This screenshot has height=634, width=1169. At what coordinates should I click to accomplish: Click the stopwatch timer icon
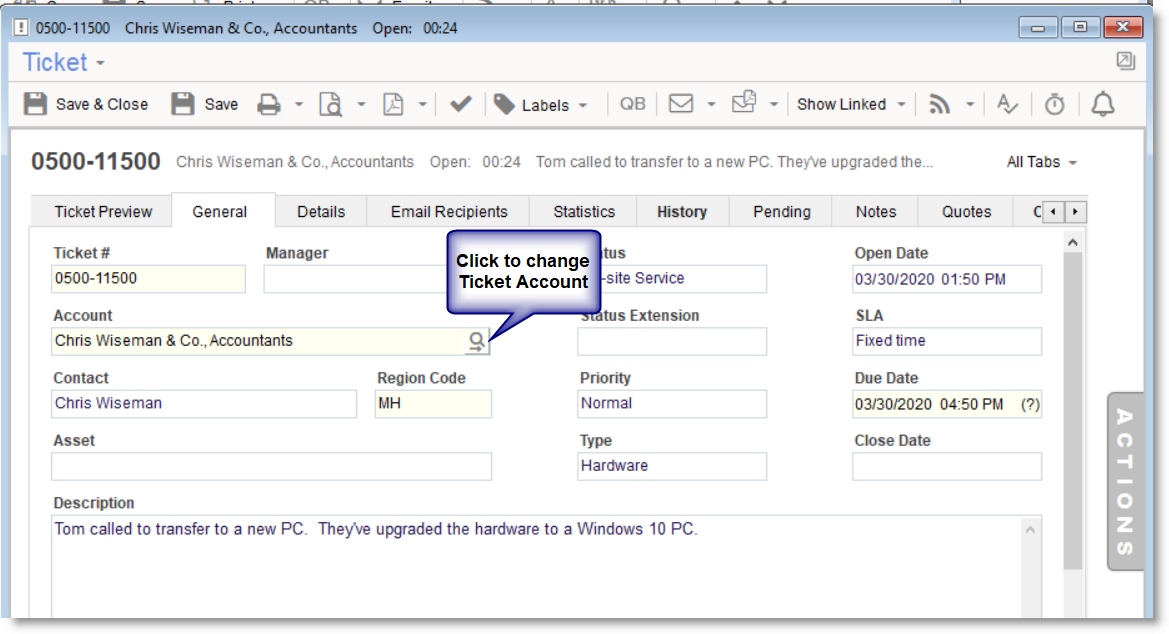click(x=1055, y=104)
